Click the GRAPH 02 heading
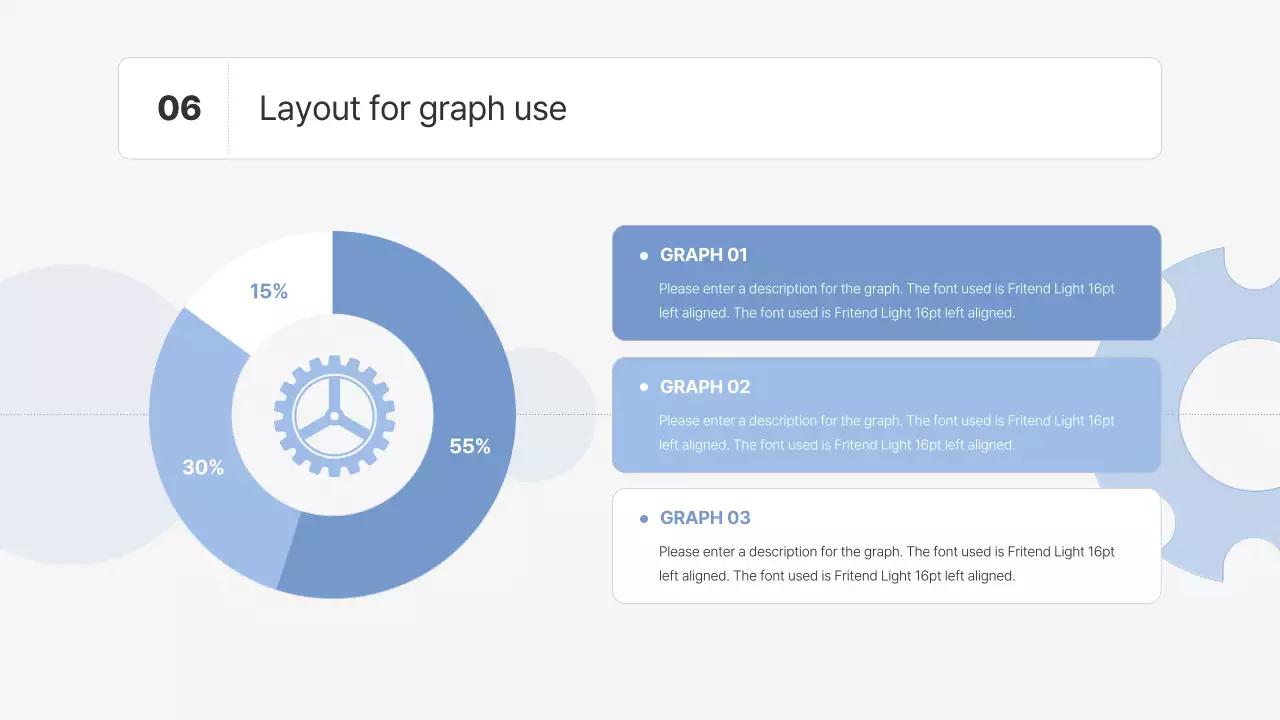 (705, 387)
